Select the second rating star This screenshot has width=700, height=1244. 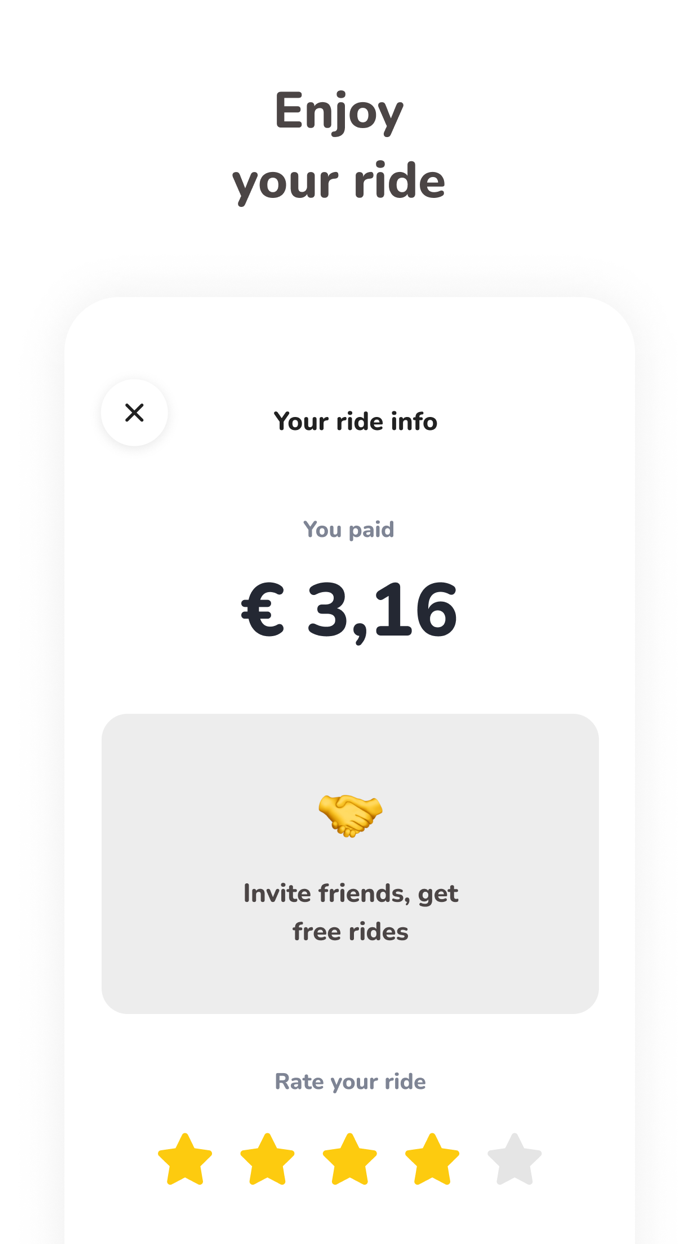pyautogui.click(x=267, y=1158)
